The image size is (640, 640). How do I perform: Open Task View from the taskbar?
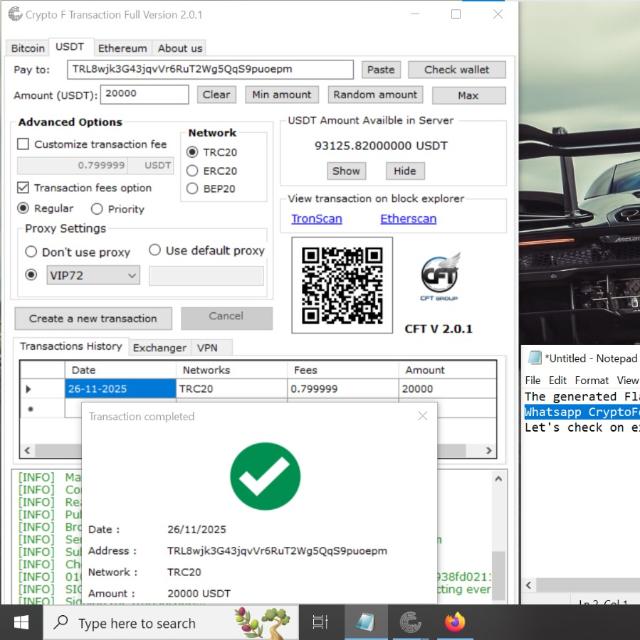(320, 622)
